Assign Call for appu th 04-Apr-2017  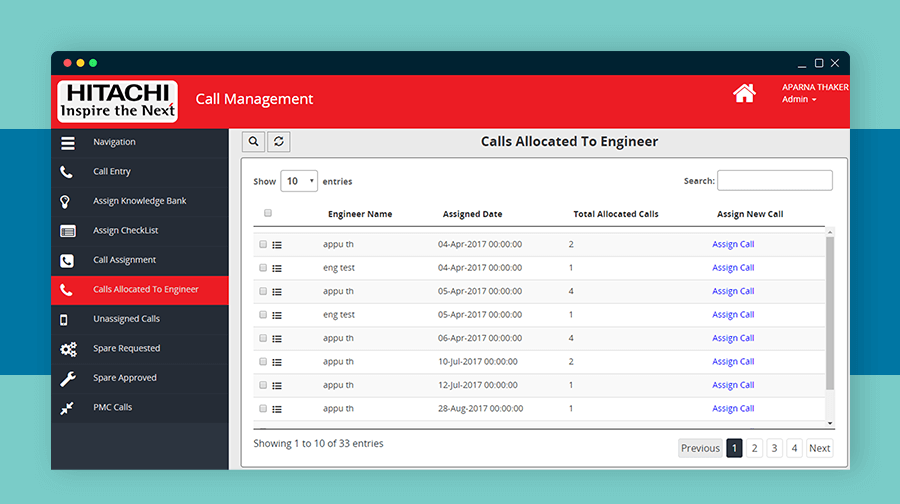(x=733, y=244)
